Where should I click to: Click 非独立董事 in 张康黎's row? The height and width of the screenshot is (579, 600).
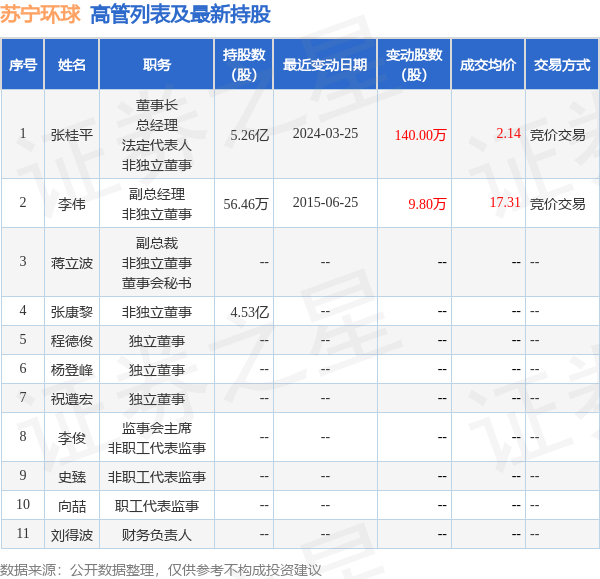click(x=157, y=312)
